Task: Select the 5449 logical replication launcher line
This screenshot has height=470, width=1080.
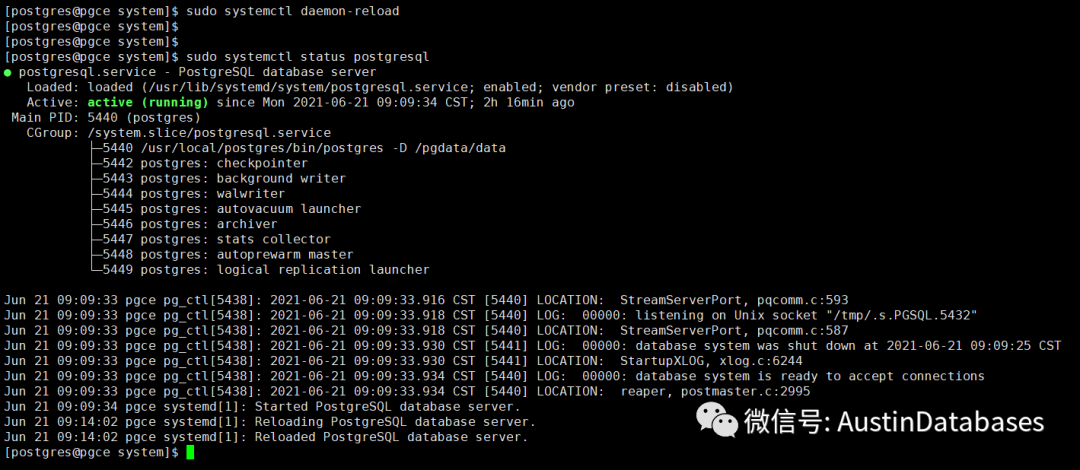Action: [x=260, y=269]
